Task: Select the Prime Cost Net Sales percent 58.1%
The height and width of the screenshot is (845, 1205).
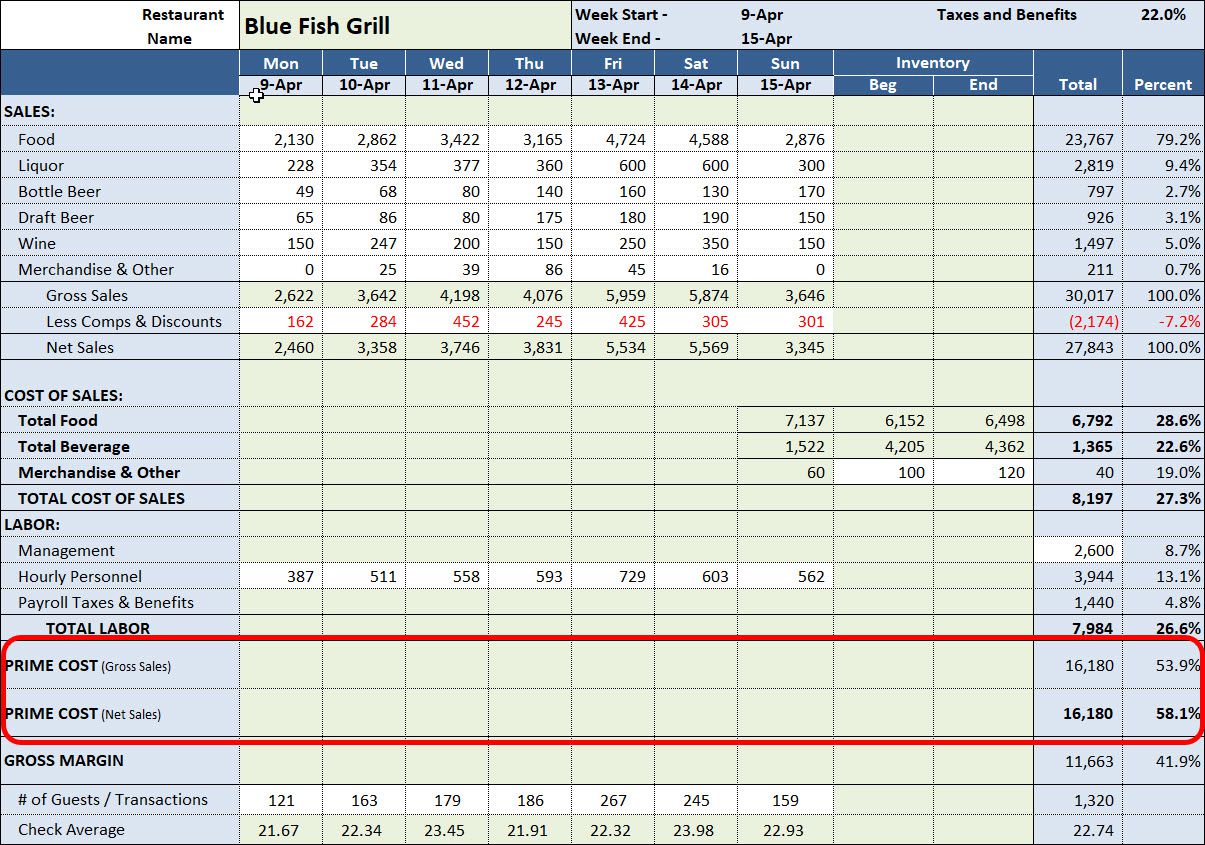Action: (1162, 714)
